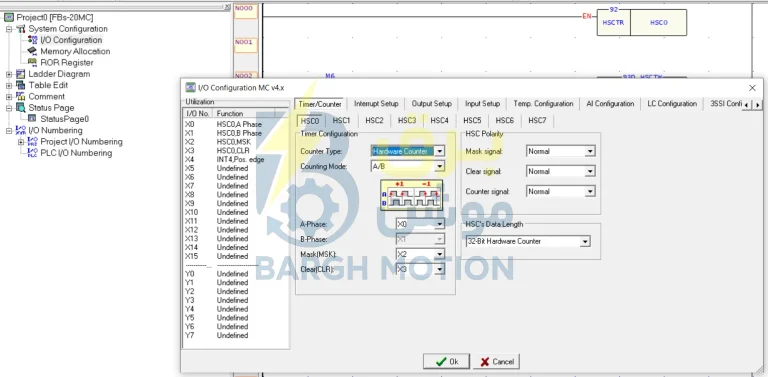Click the Comment node icon
Viewport: 768px width, 377px height.
click(21, 96)
